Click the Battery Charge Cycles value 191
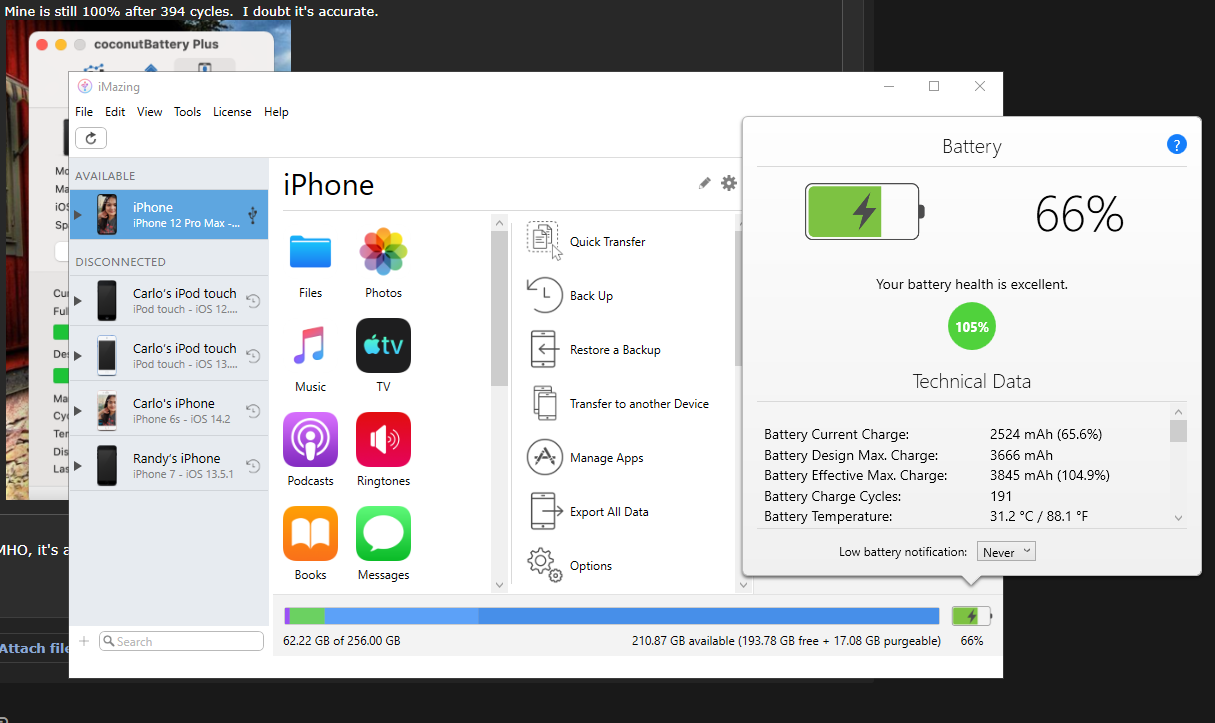 tap(1001, 496)
